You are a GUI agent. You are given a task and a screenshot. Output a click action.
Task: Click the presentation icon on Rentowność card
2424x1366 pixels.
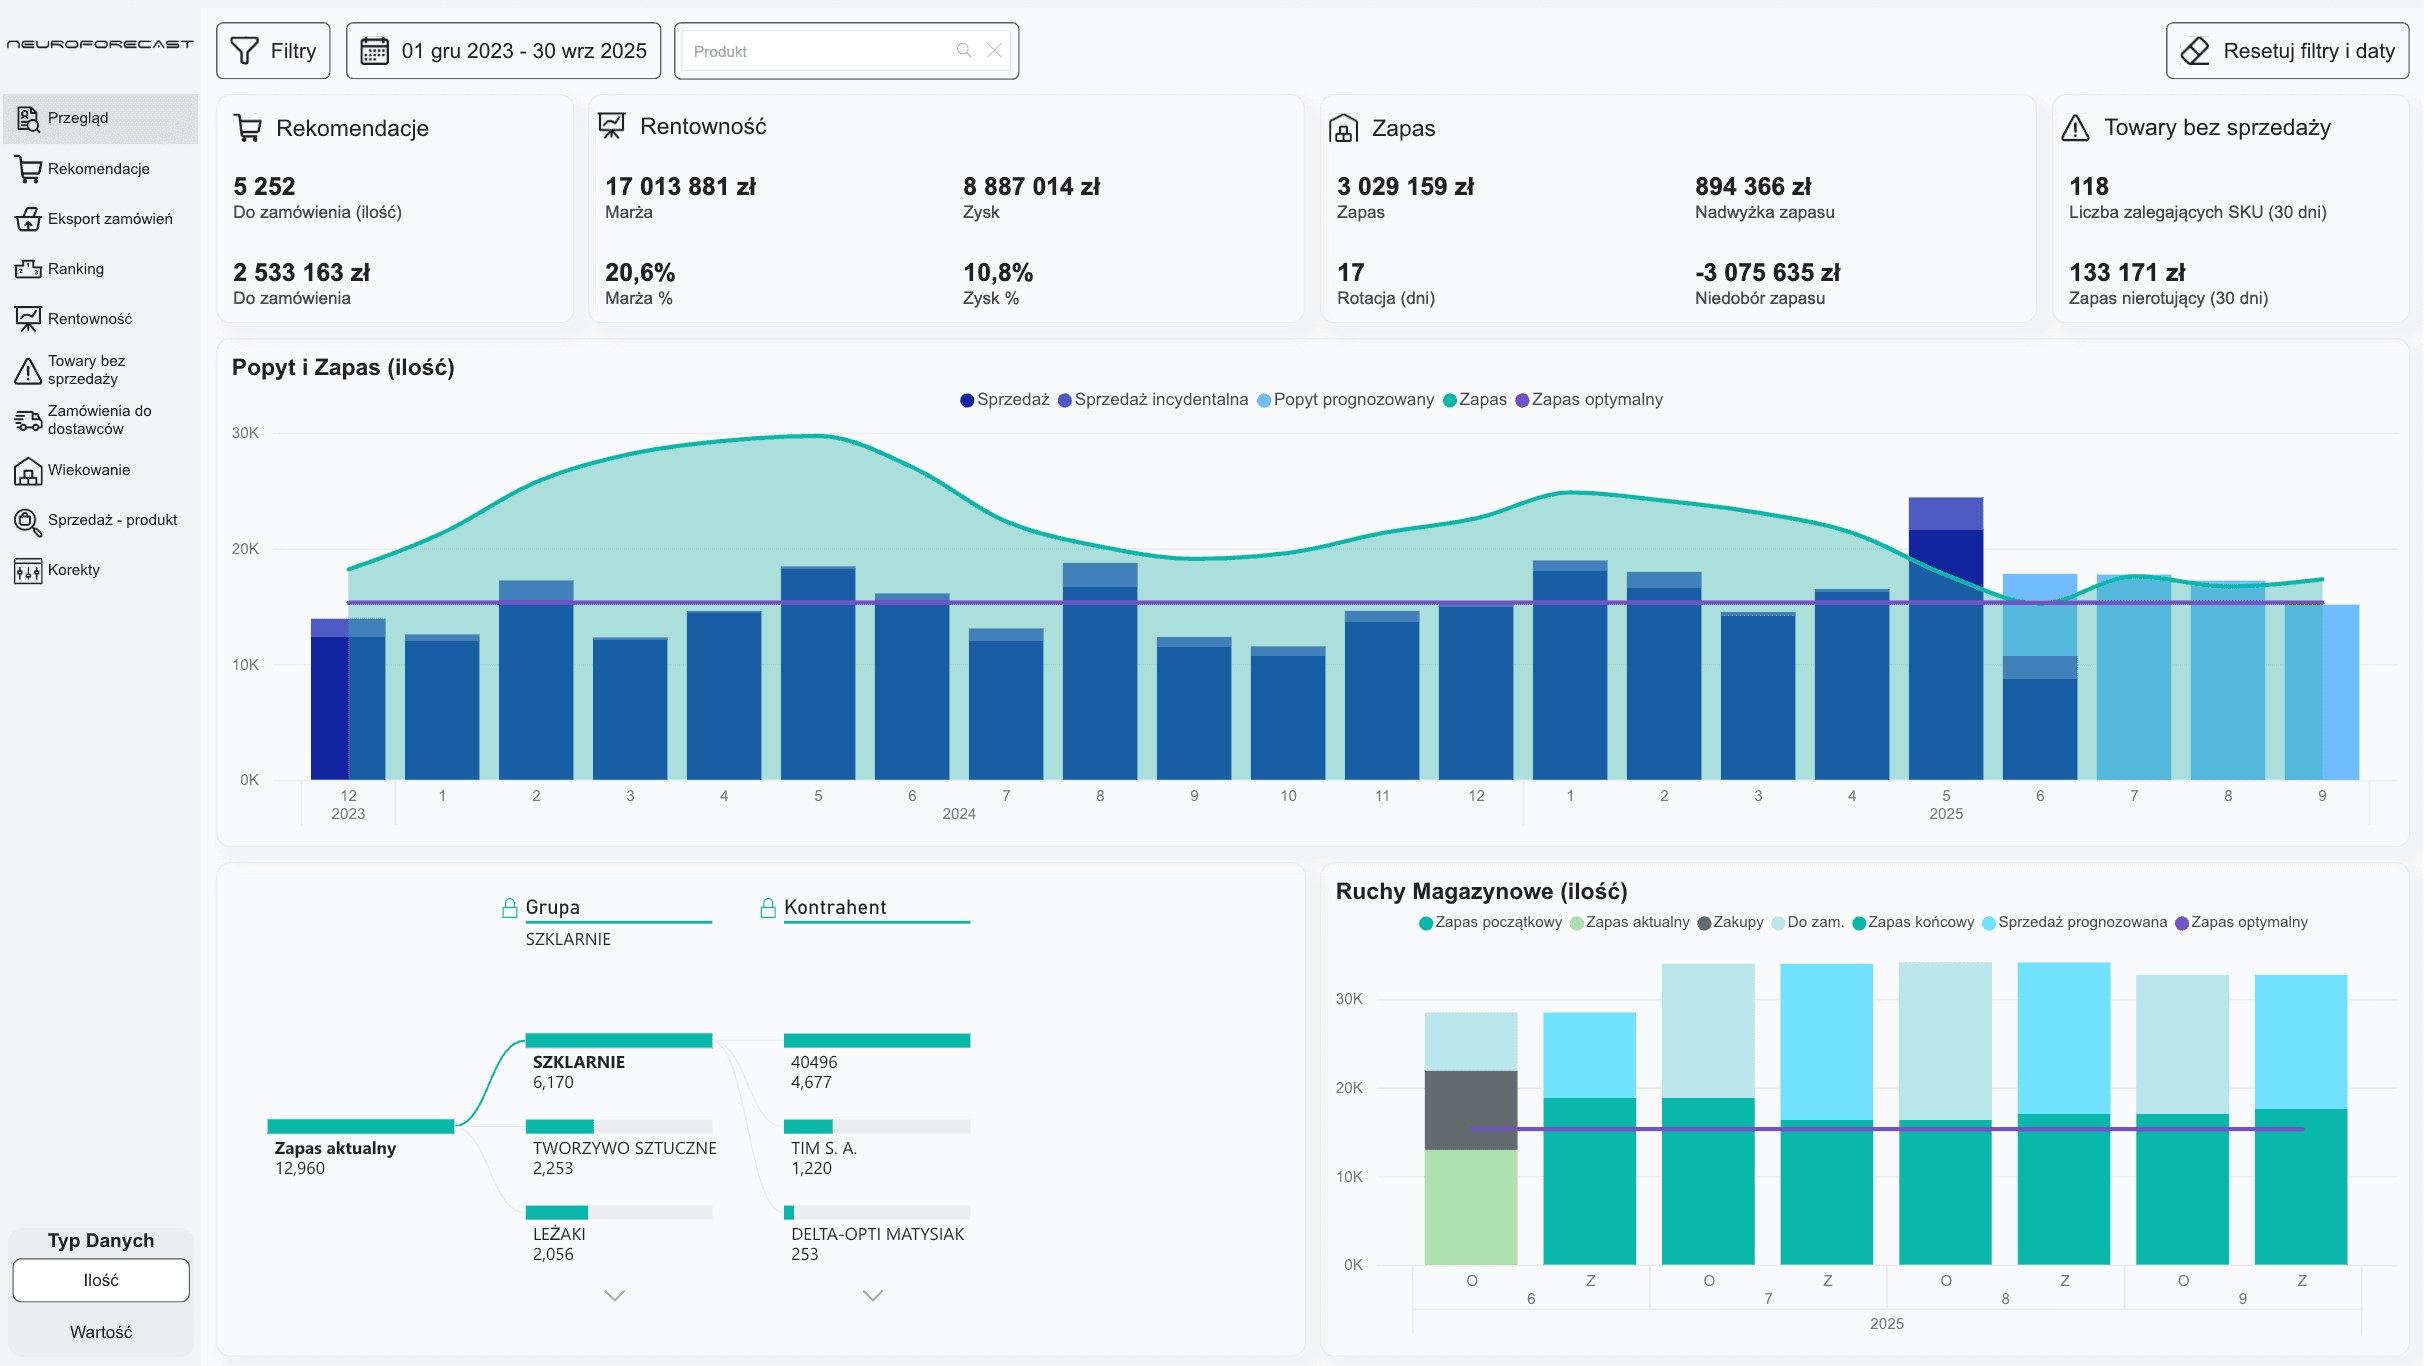pyautogui.click(x=611, y=126)
